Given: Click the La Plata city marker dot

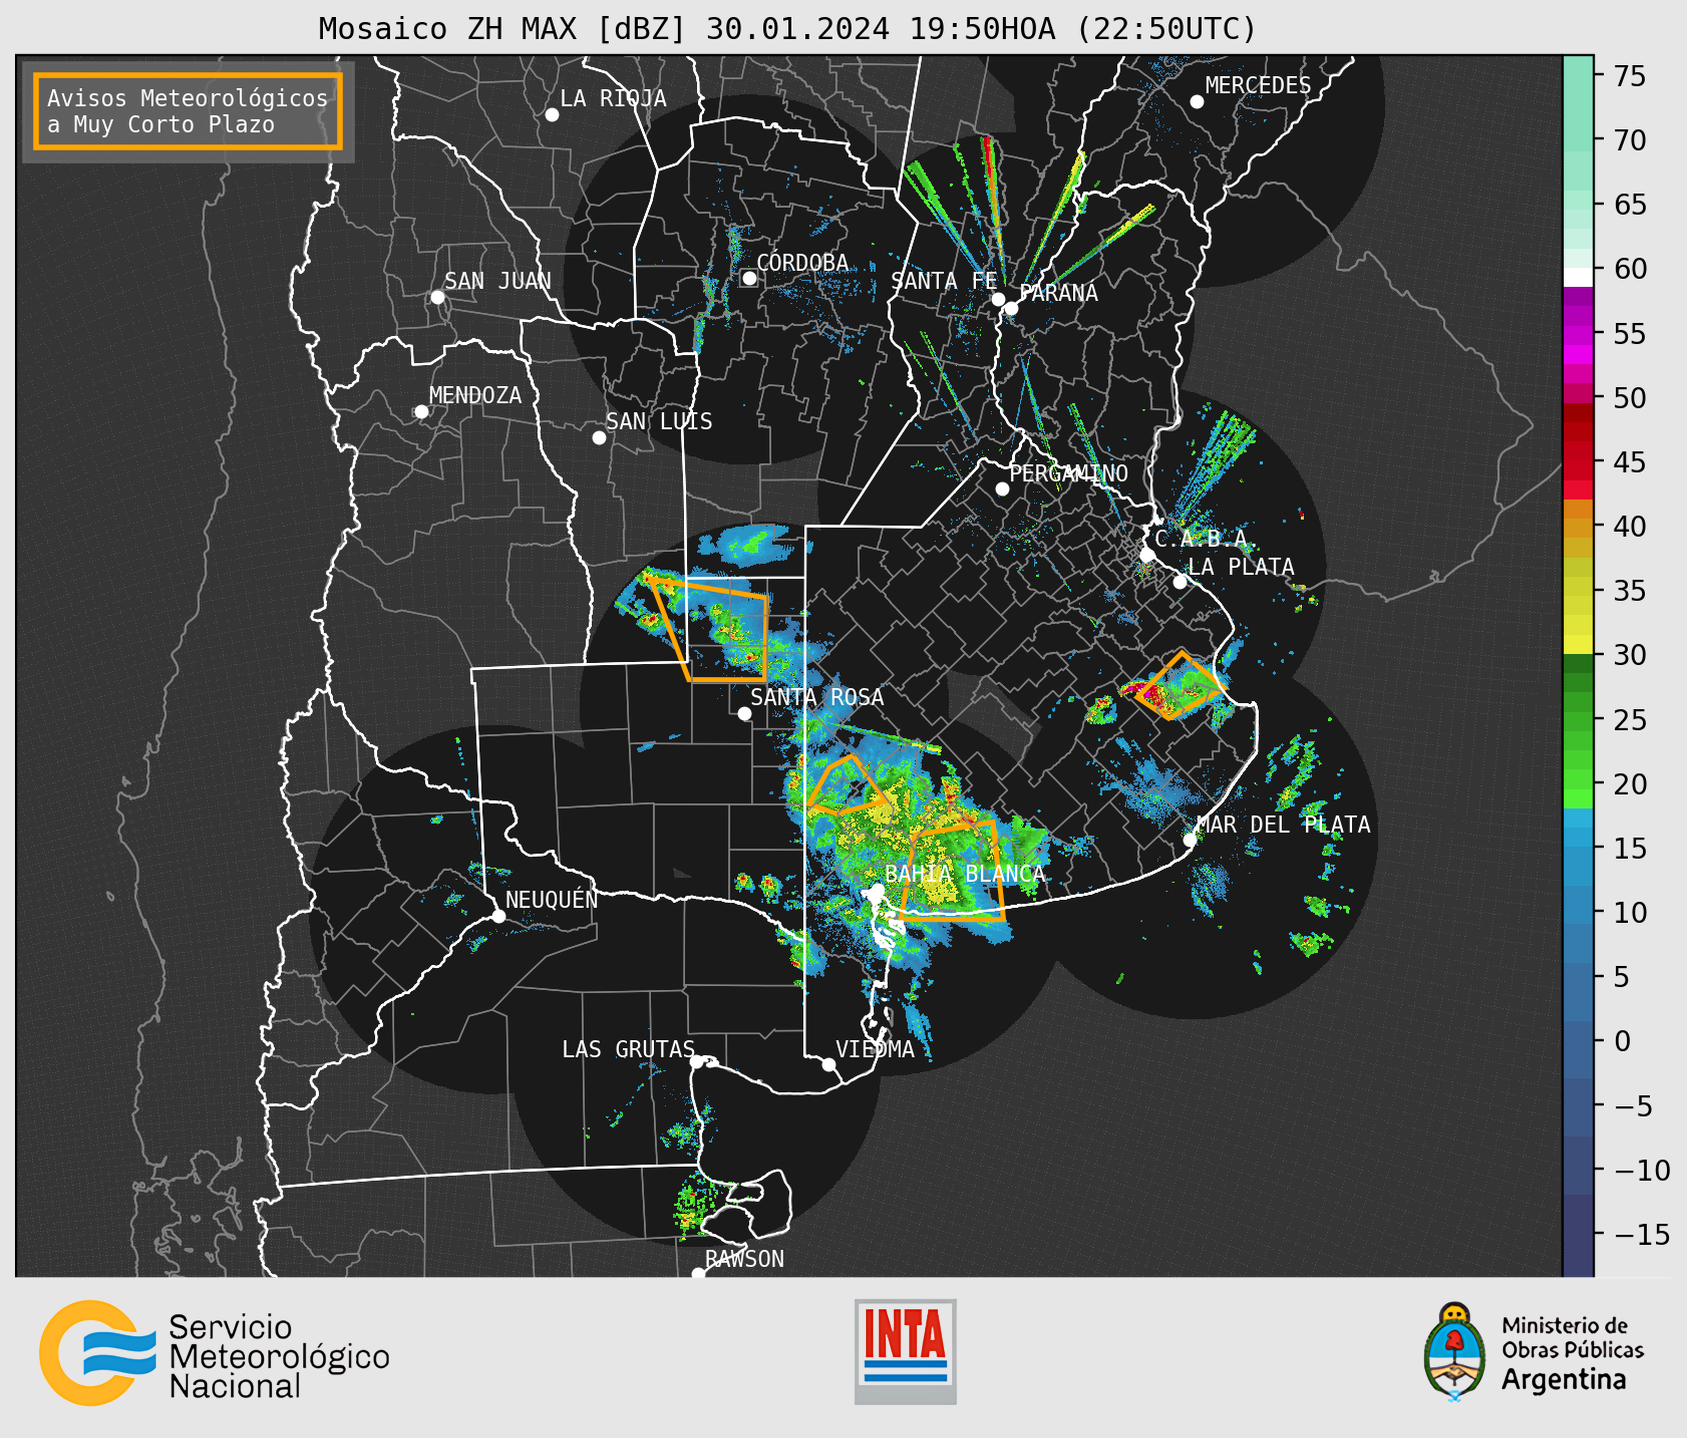Looking at the screenshot, I should click(x=1180, y=582).
